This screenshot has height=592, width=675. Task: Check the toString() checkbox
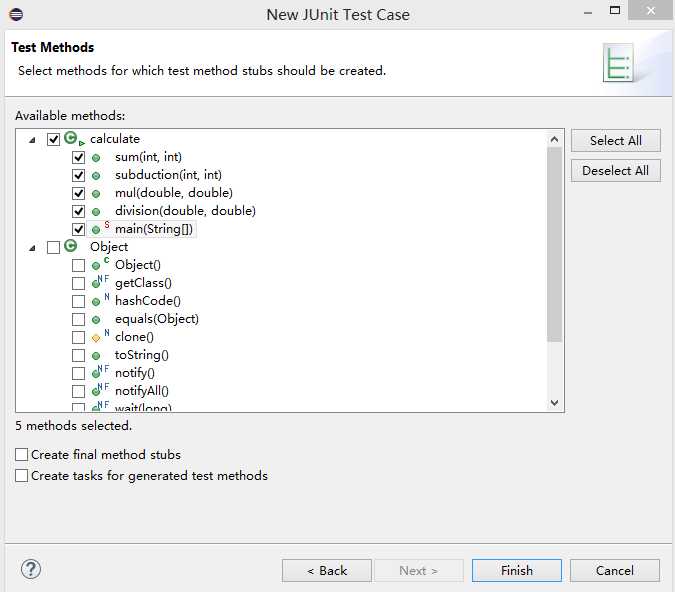tap(78, 355)
